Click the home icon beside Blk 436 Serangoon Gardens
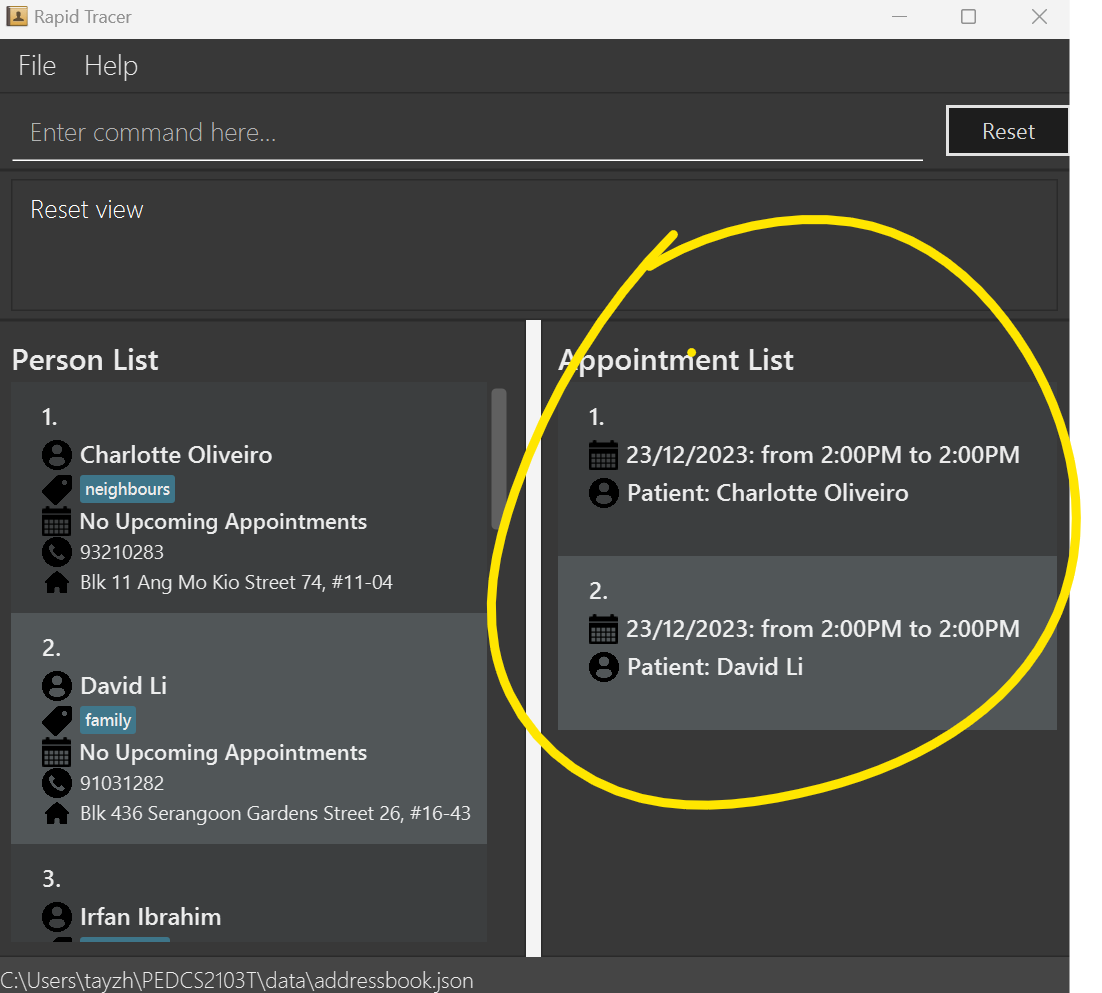The width and height of the screenshot is (1102, 993). [57, 813]
